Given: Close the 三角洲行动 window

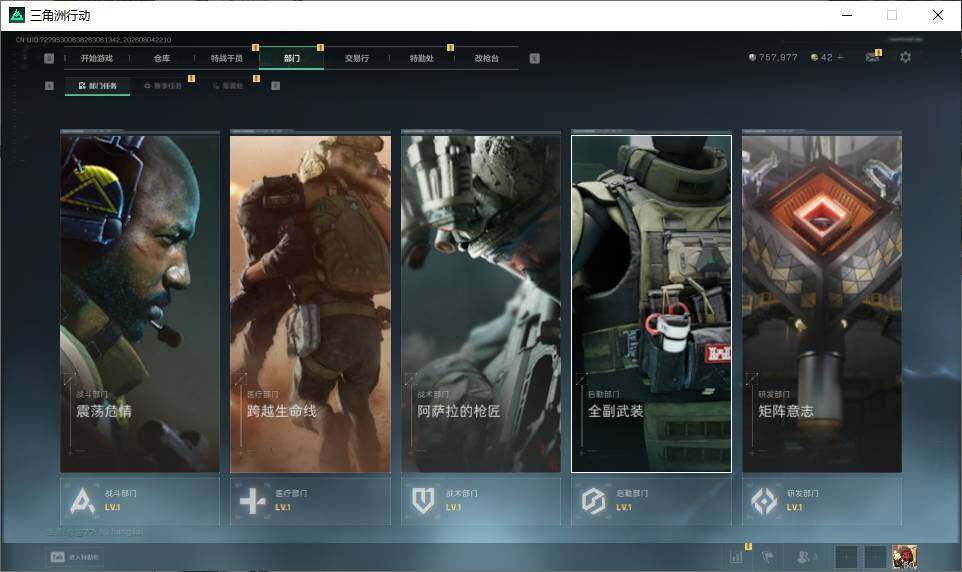Looking at the screenshot, I should [938, 15].
